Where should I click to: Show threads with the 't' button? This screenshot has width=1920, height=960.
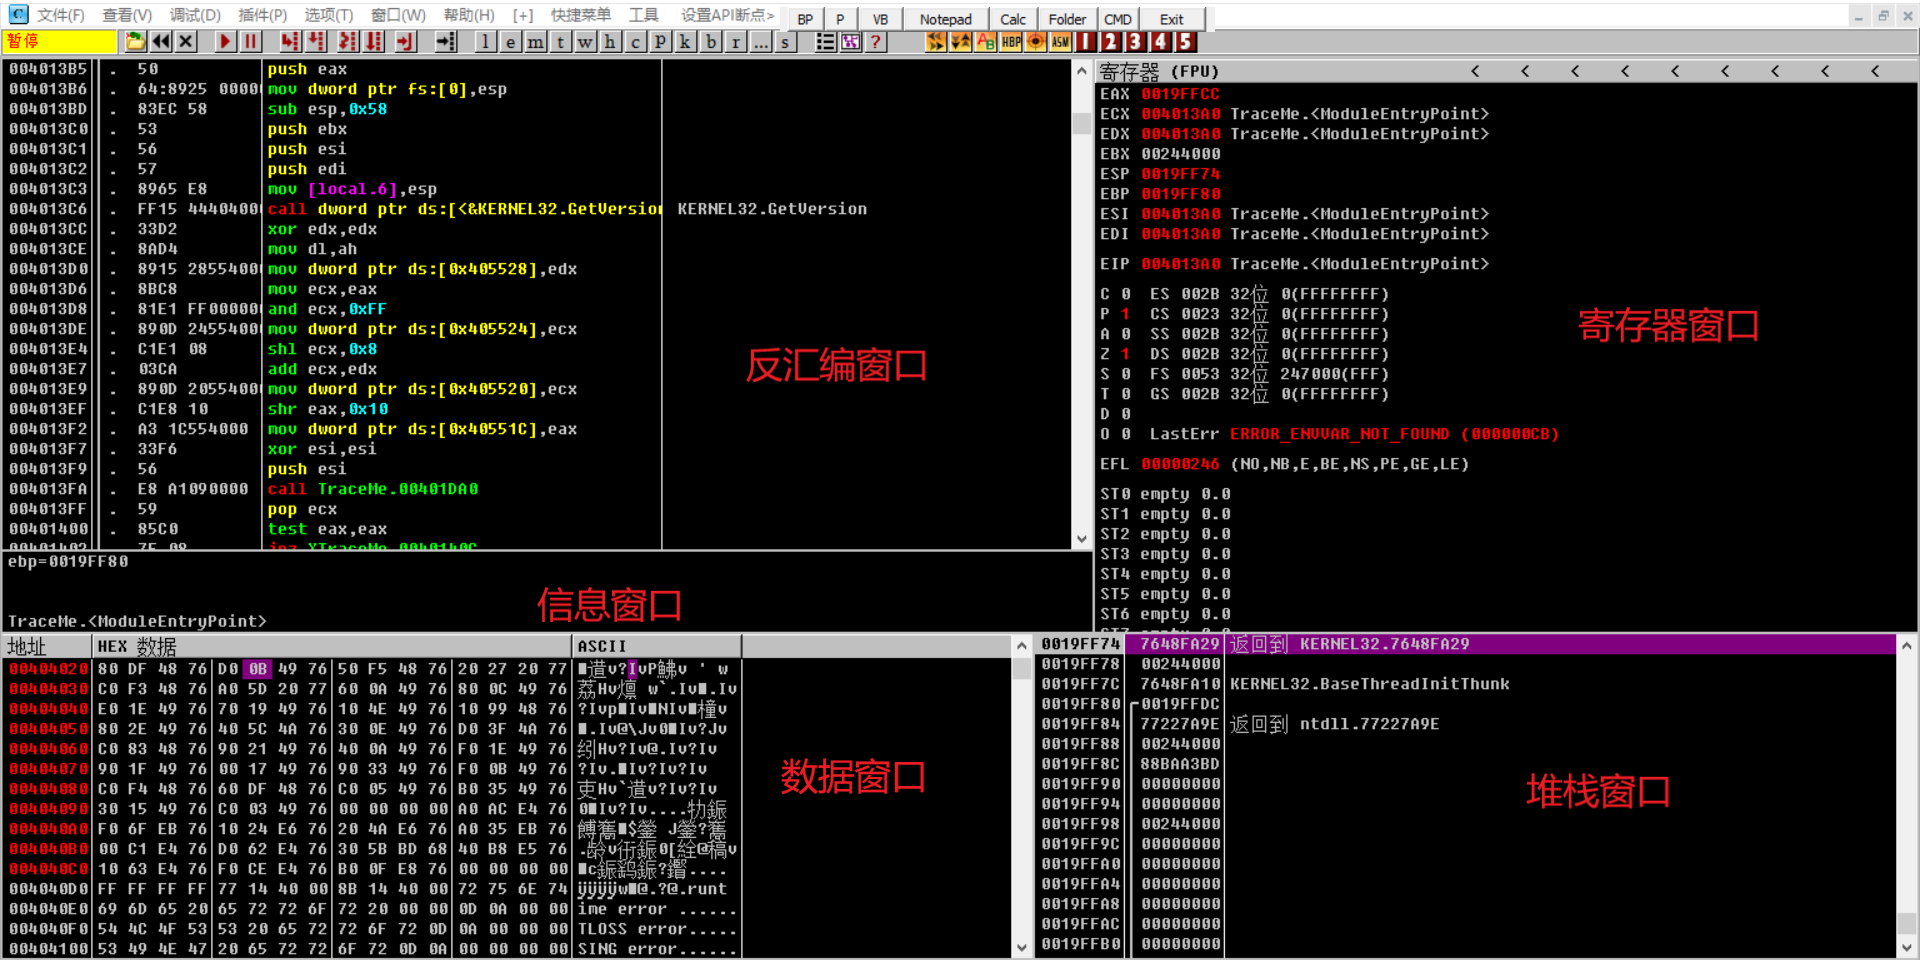point(561,41)
